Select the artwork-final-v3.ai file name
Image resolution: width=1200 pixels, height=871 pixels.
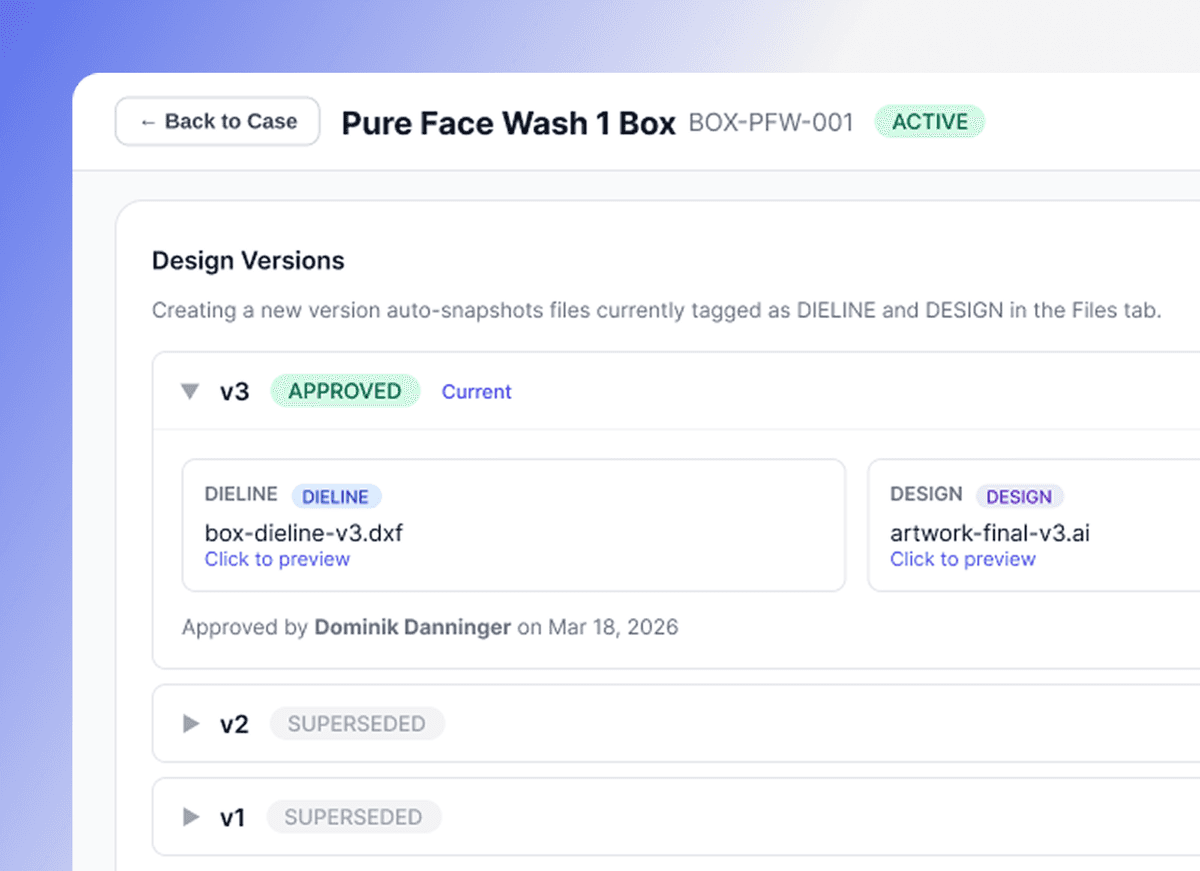coord(989,533)
